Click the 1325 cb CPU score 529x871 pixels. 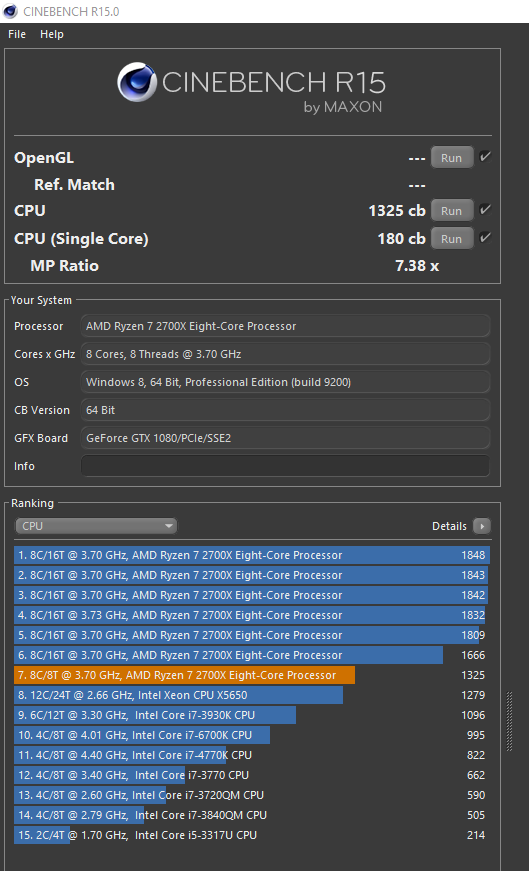click(397, 211)
